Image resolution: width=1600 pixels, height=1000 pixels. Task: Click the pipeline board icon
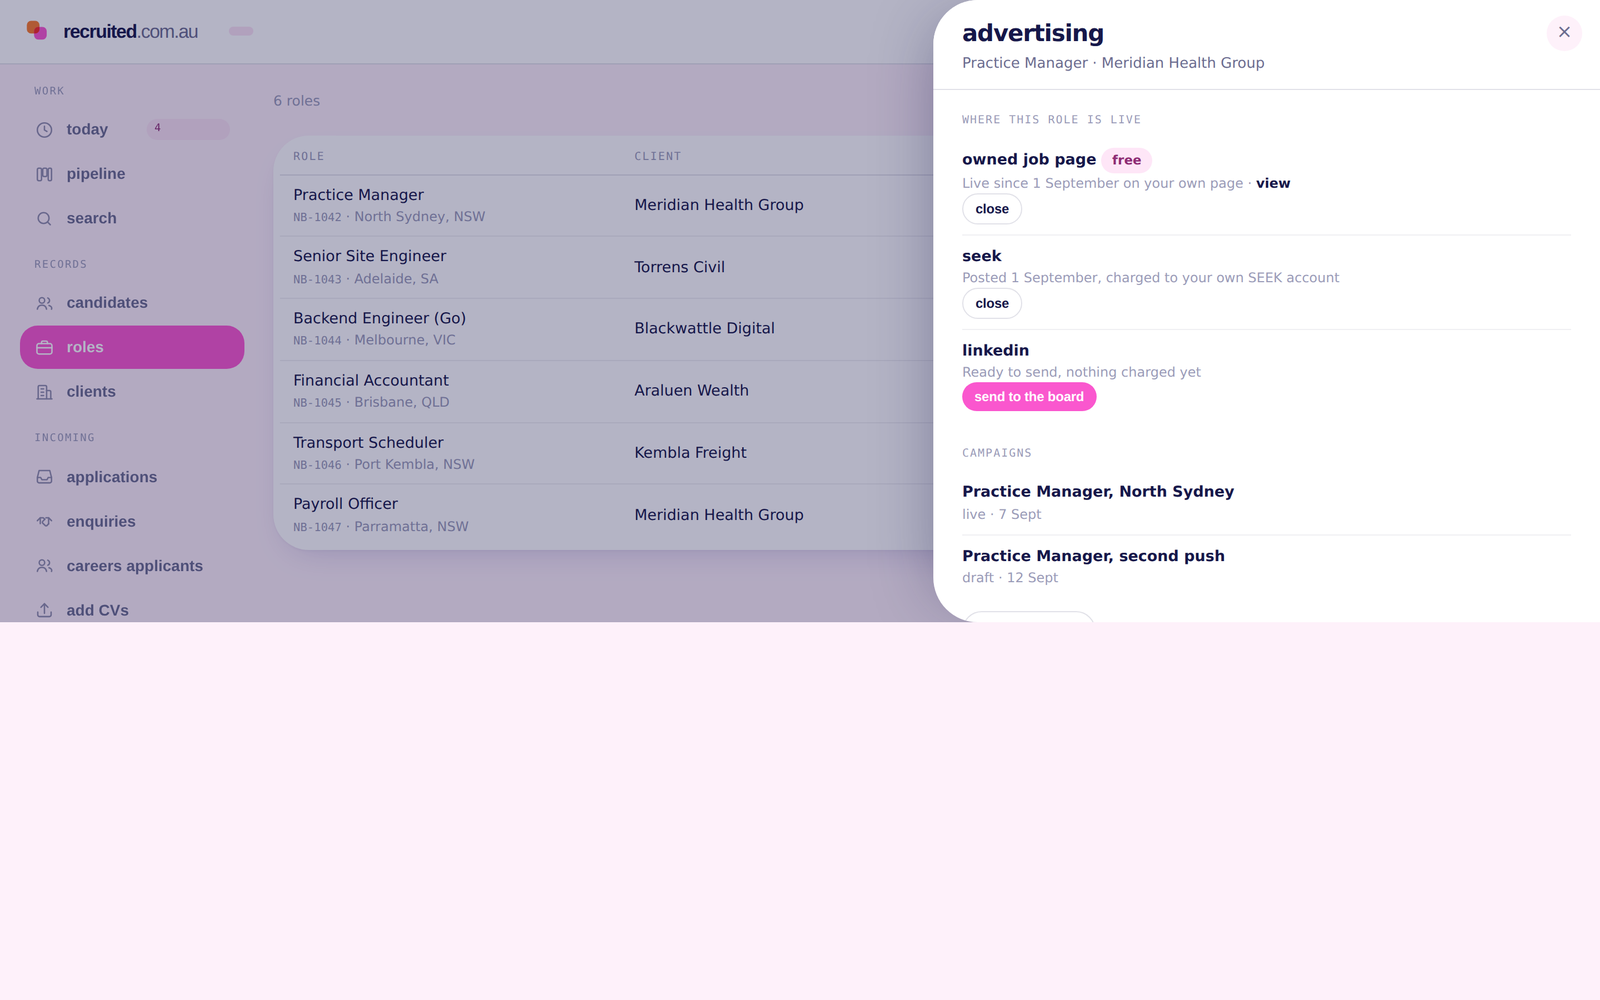(44, 174)
